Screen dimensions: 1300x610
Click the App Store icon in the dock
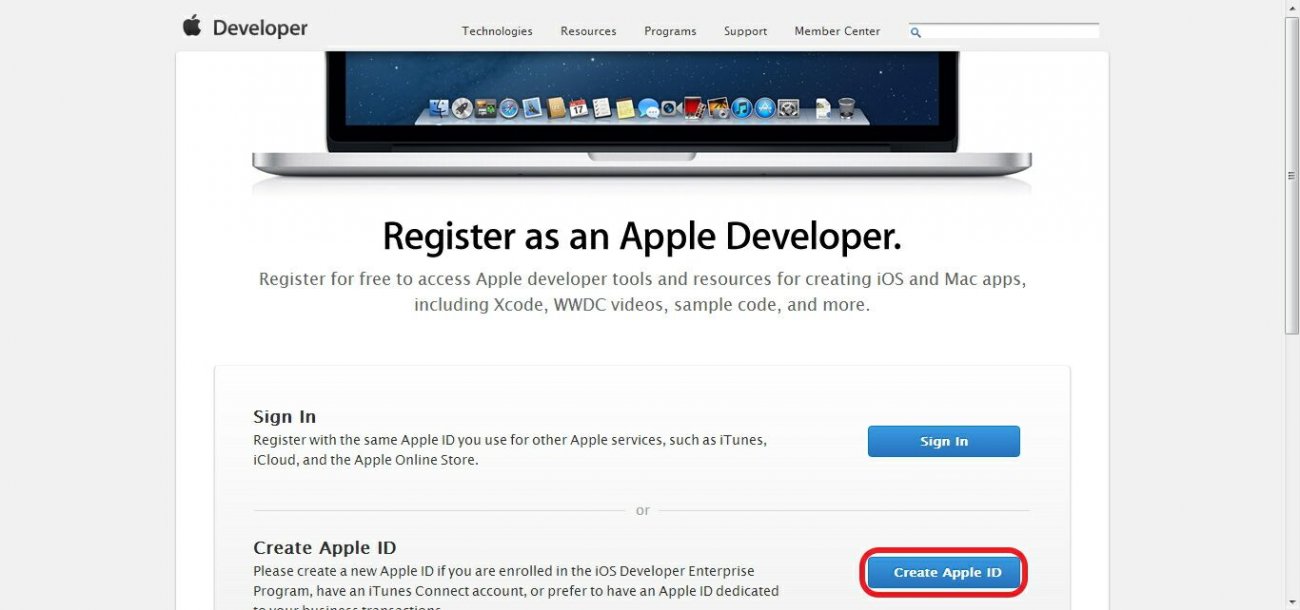[x=765, y=108]
